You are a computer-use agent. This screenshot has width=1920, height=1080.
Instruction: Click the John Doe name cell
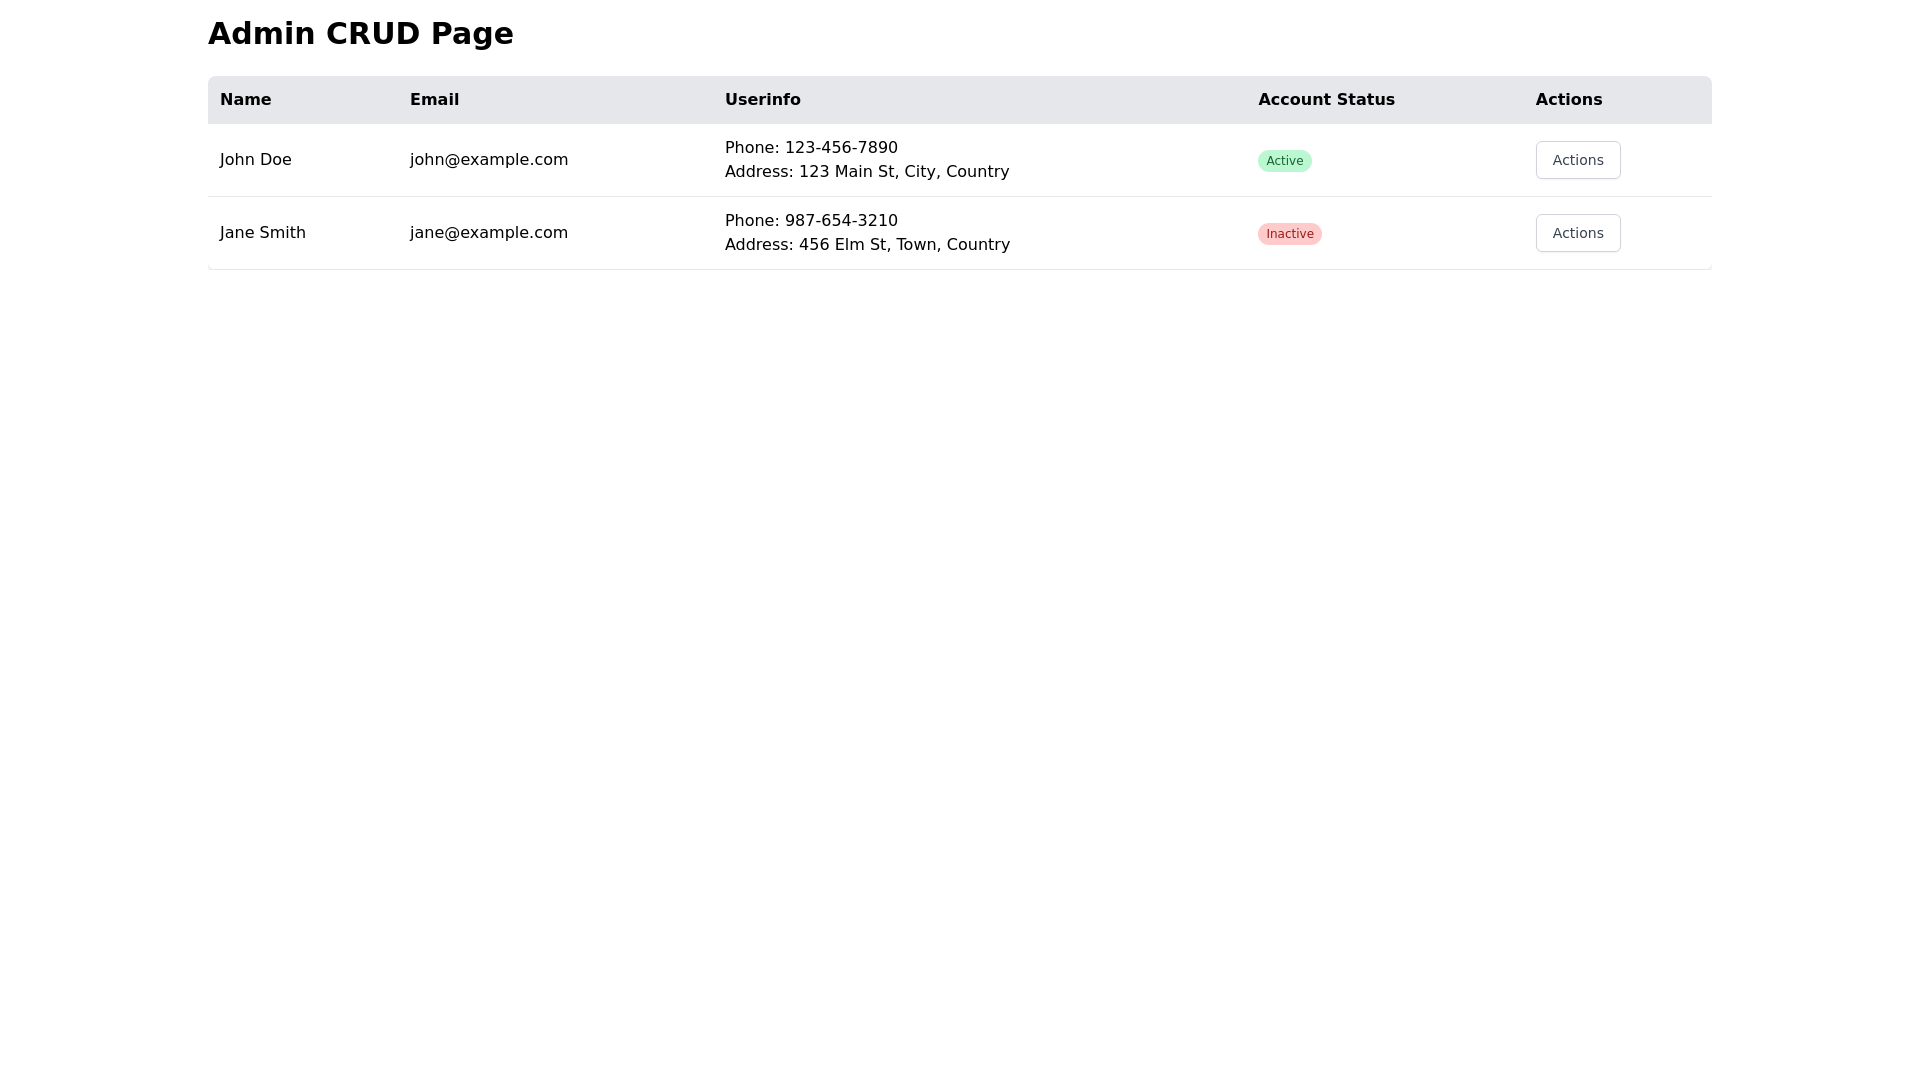[x=255, y=160]
